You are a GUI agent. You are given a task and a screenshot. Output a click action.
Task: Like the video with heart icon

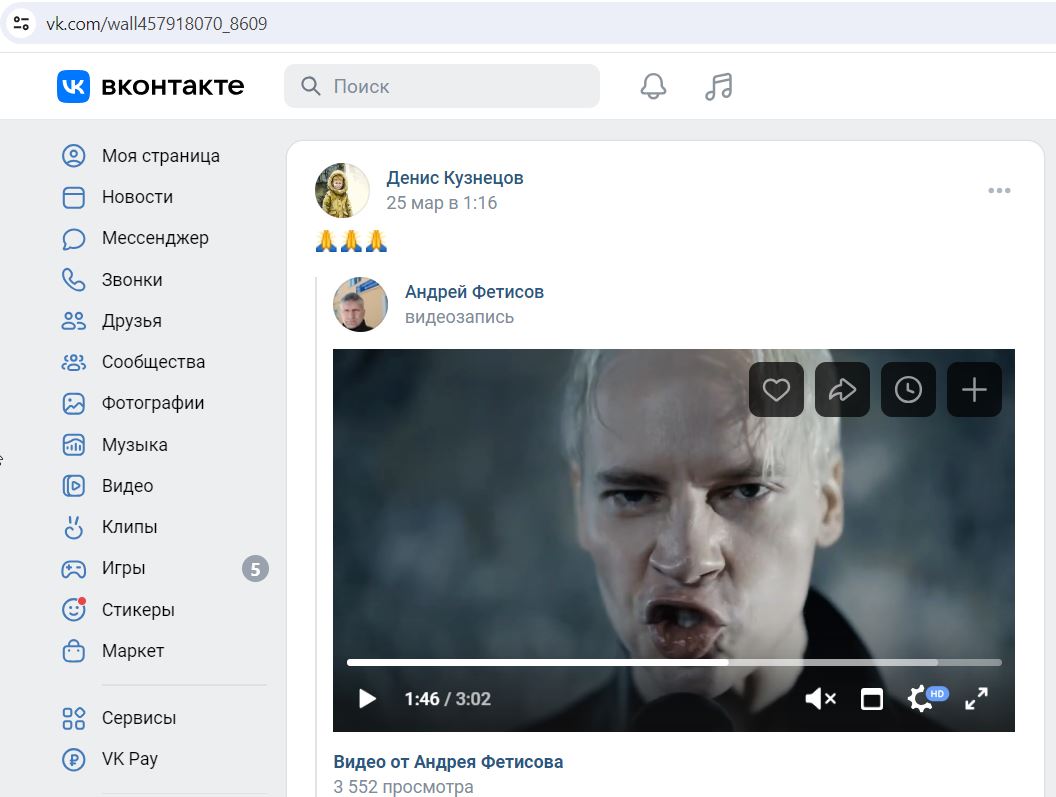776,389
